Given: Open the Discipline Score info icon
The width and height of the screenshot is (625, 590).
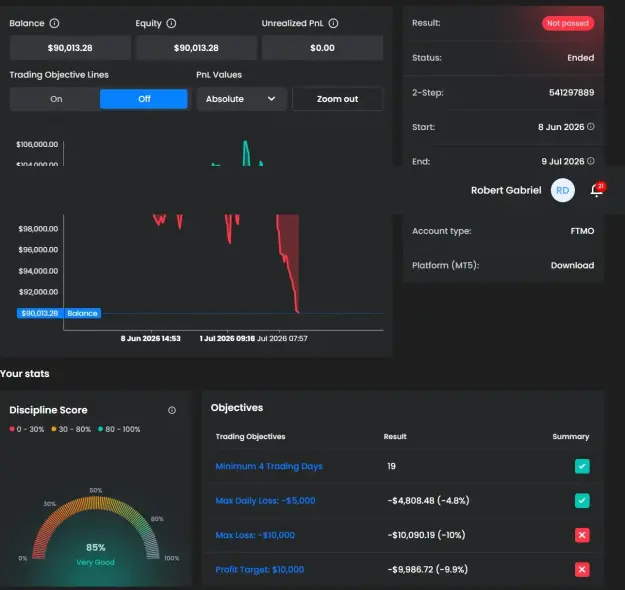Looking at the screenshot, I should click(172, 410).
